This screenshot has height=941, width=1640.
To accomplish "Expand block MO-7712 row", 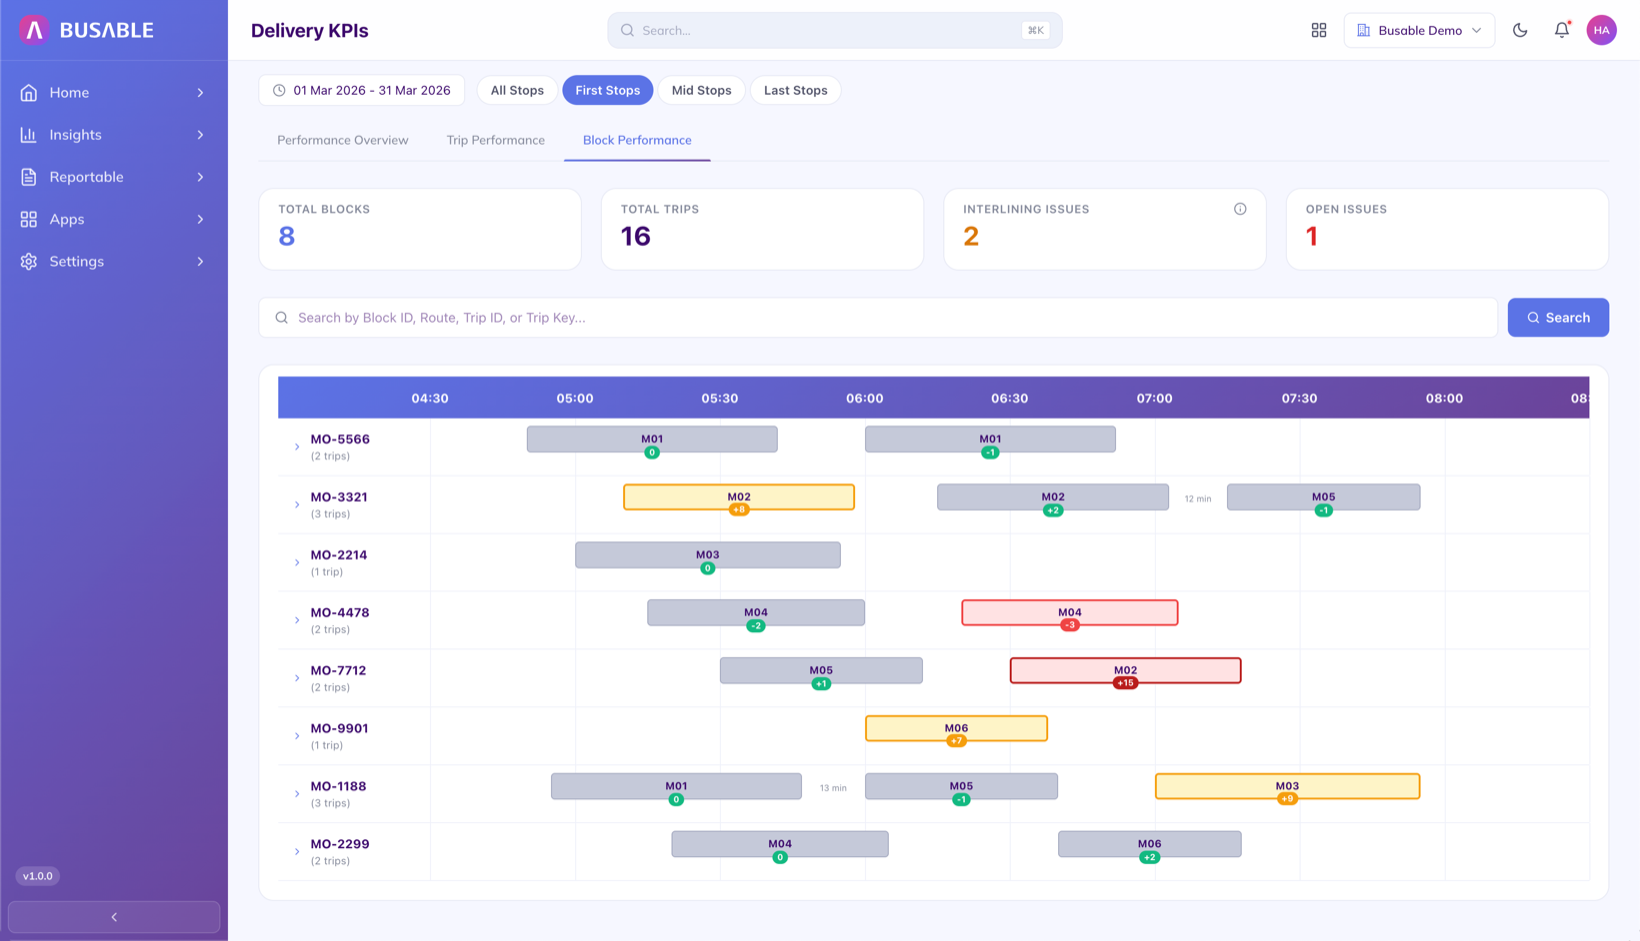I will [x=297, y=678].
